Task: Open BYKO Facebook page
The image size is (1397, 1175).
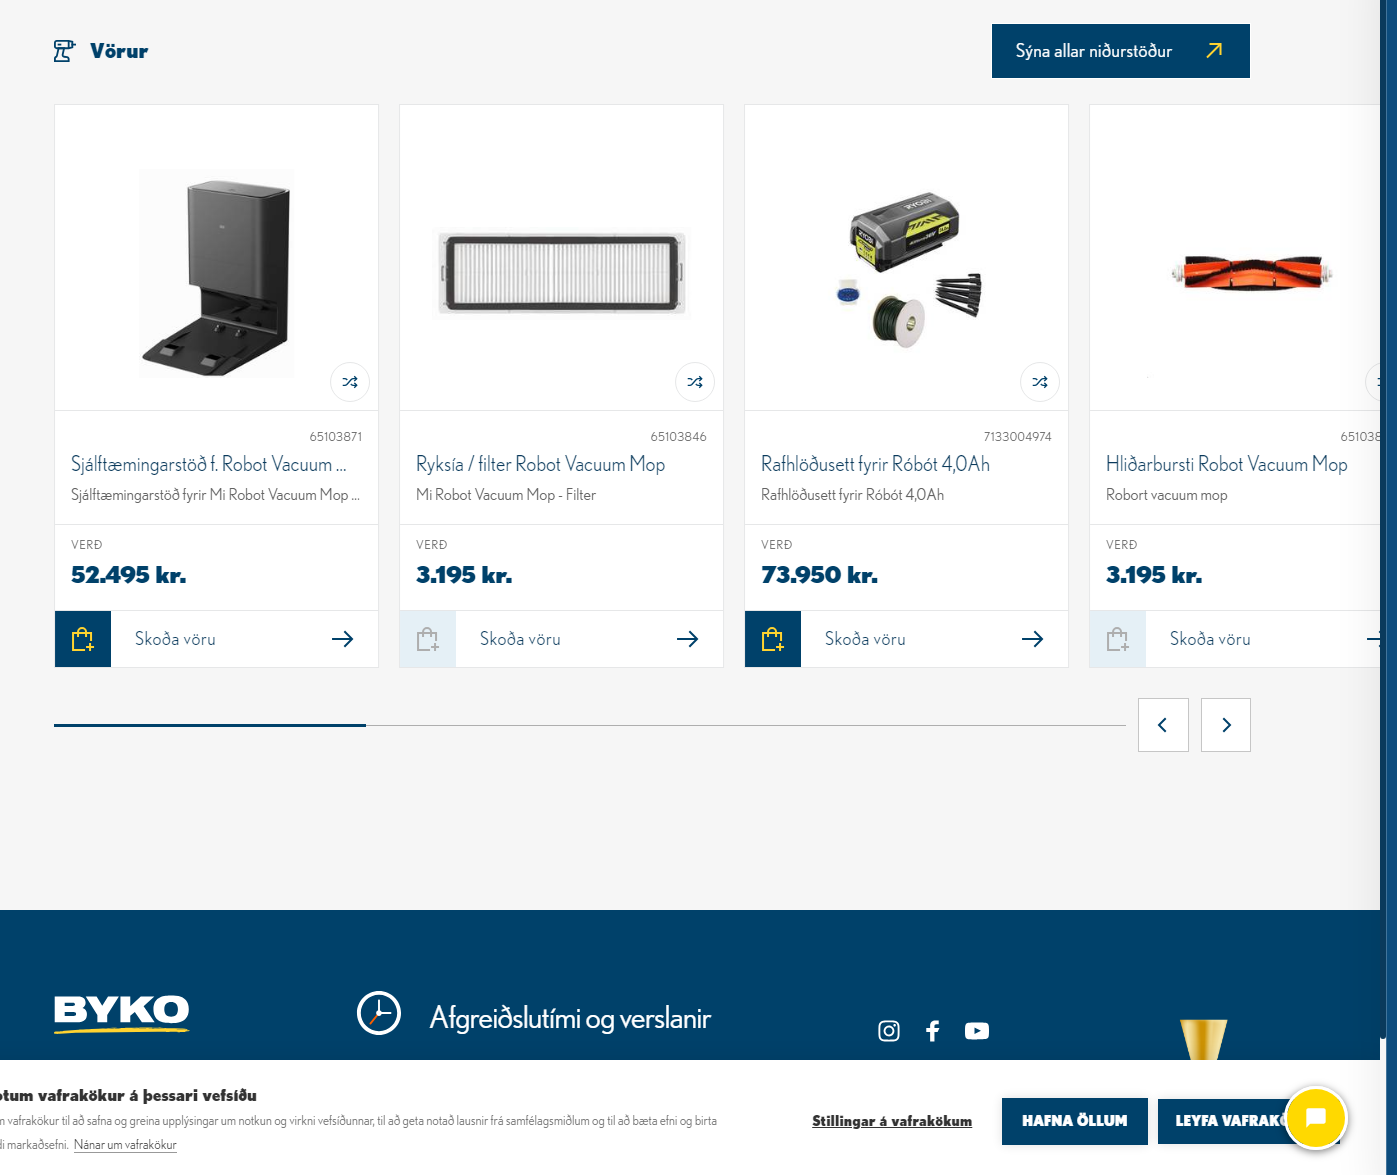Action: tap(933, 1031)
